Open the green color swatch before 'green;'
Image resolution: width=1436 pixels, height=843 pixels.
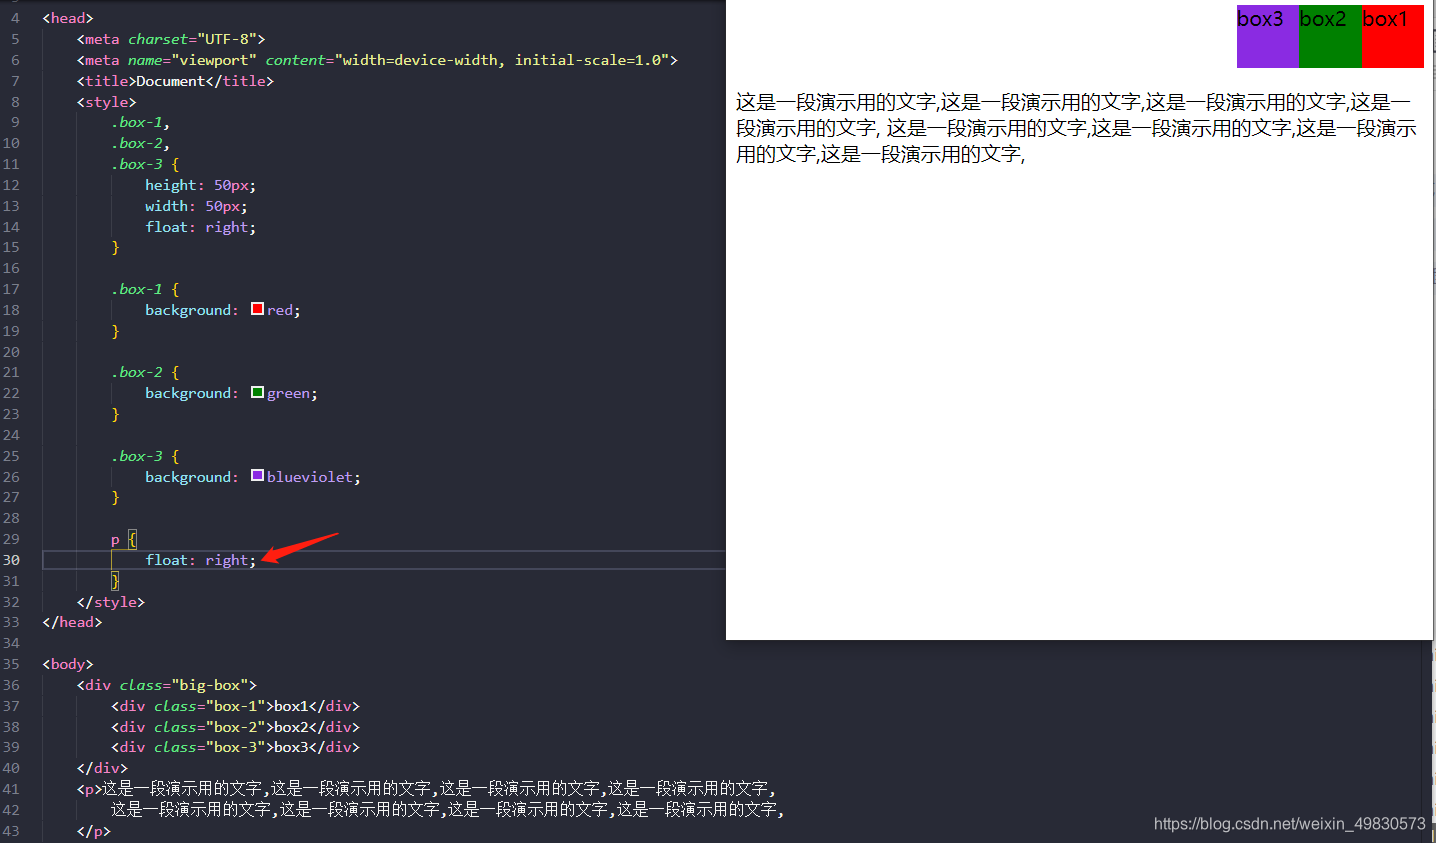pyautogui.click(x=257, y=392)
